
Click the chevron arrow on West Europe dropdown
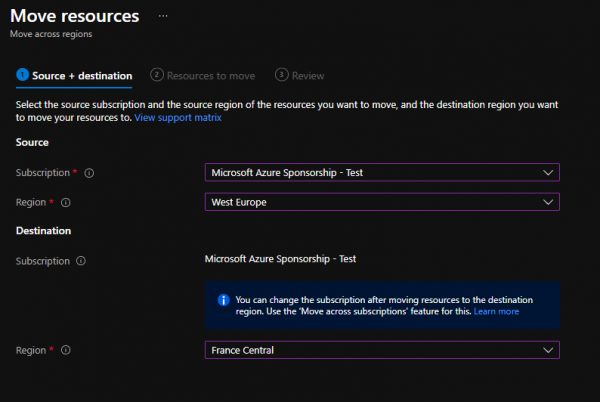coord(548,202)
